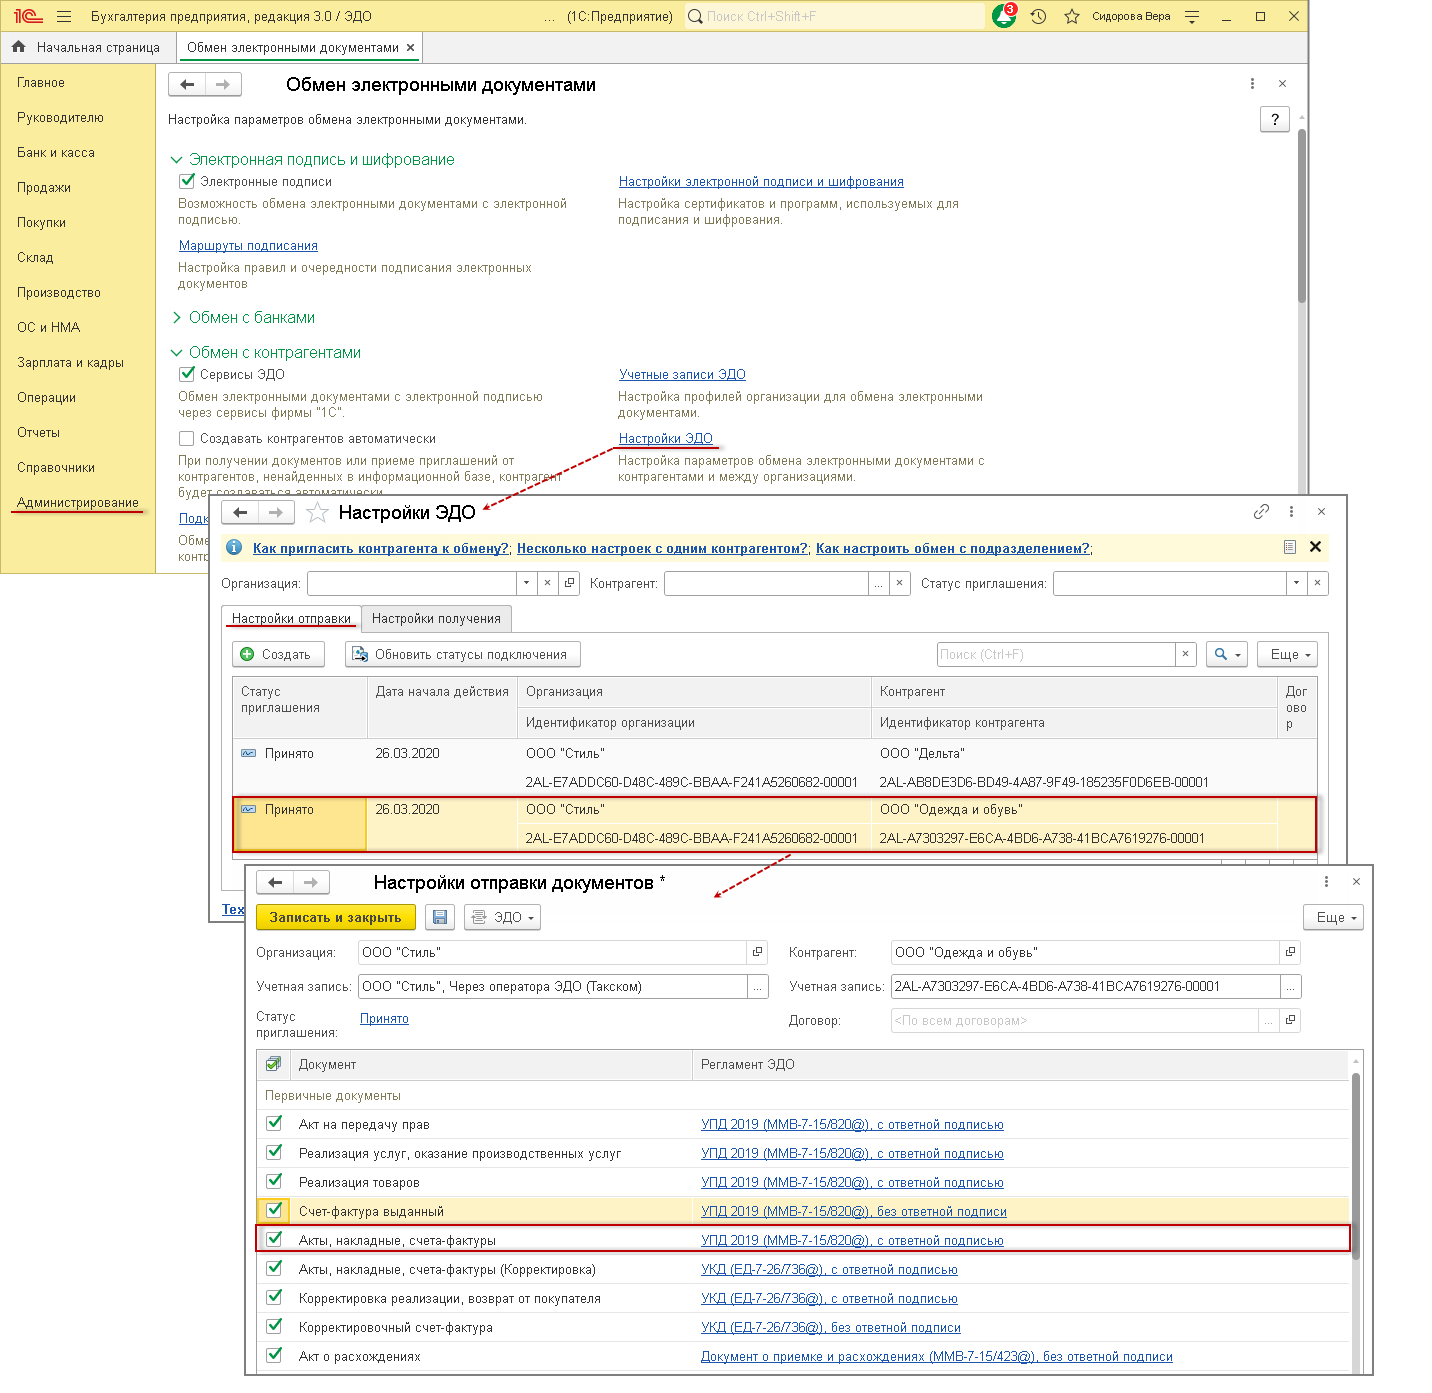Open favorites star in title bar
The image size is (1432, 1393).
click(x=1072, y=16)
